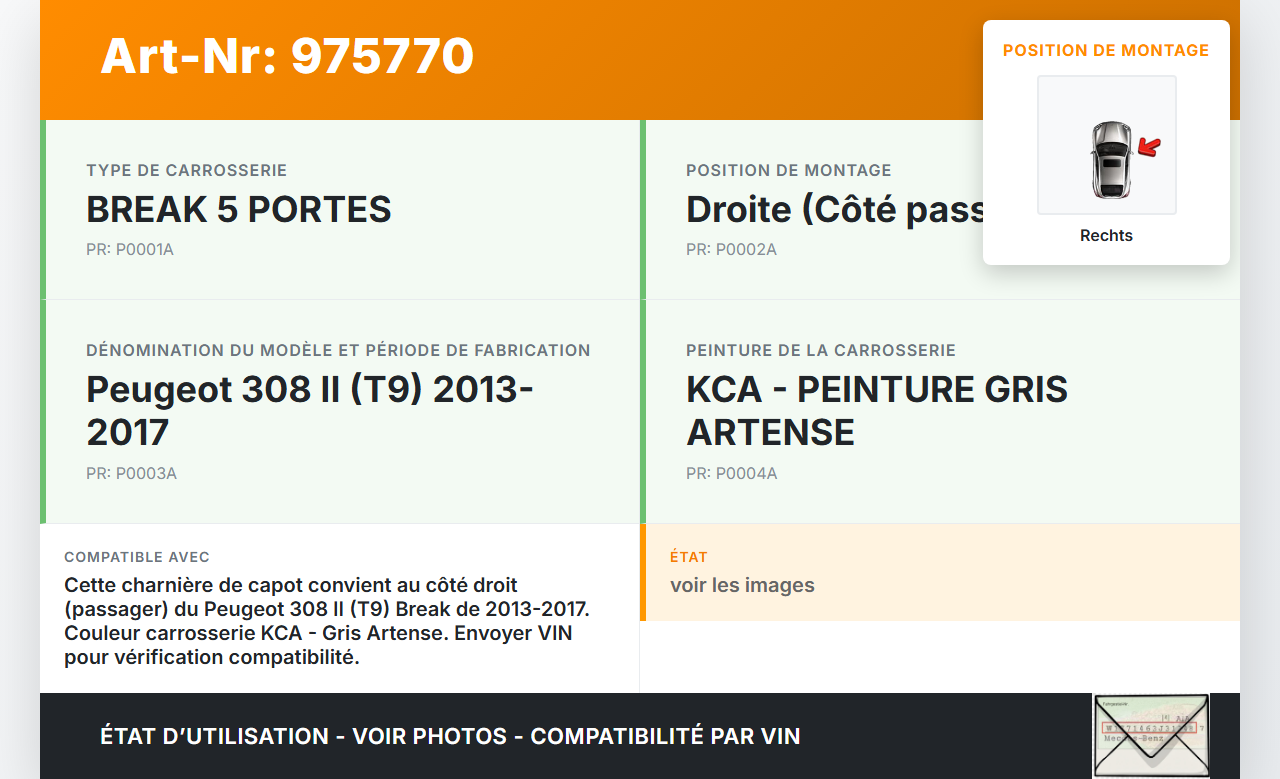This screenshot has height=779, width=1280.
Task: Click the top-view car image
Action: coord(1110,159)
